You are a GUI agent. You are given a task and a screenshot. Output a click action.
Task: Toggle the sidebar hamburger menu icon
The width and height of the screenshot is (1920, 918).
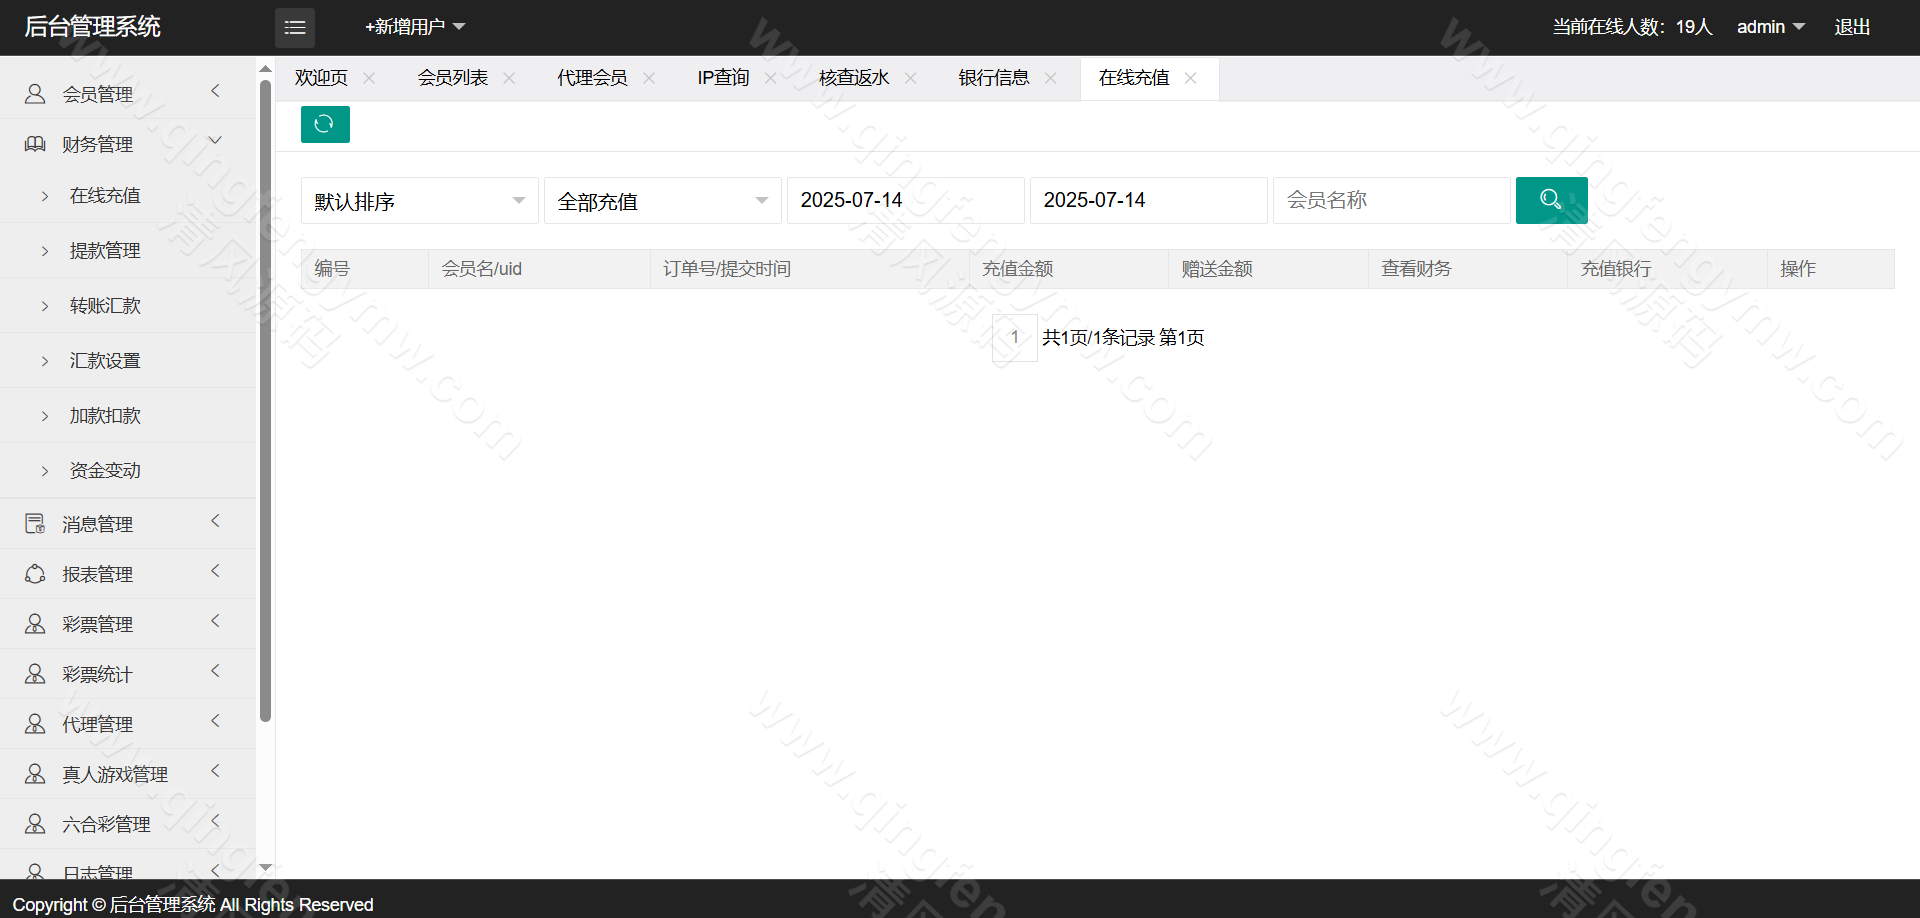coord(295,28)
